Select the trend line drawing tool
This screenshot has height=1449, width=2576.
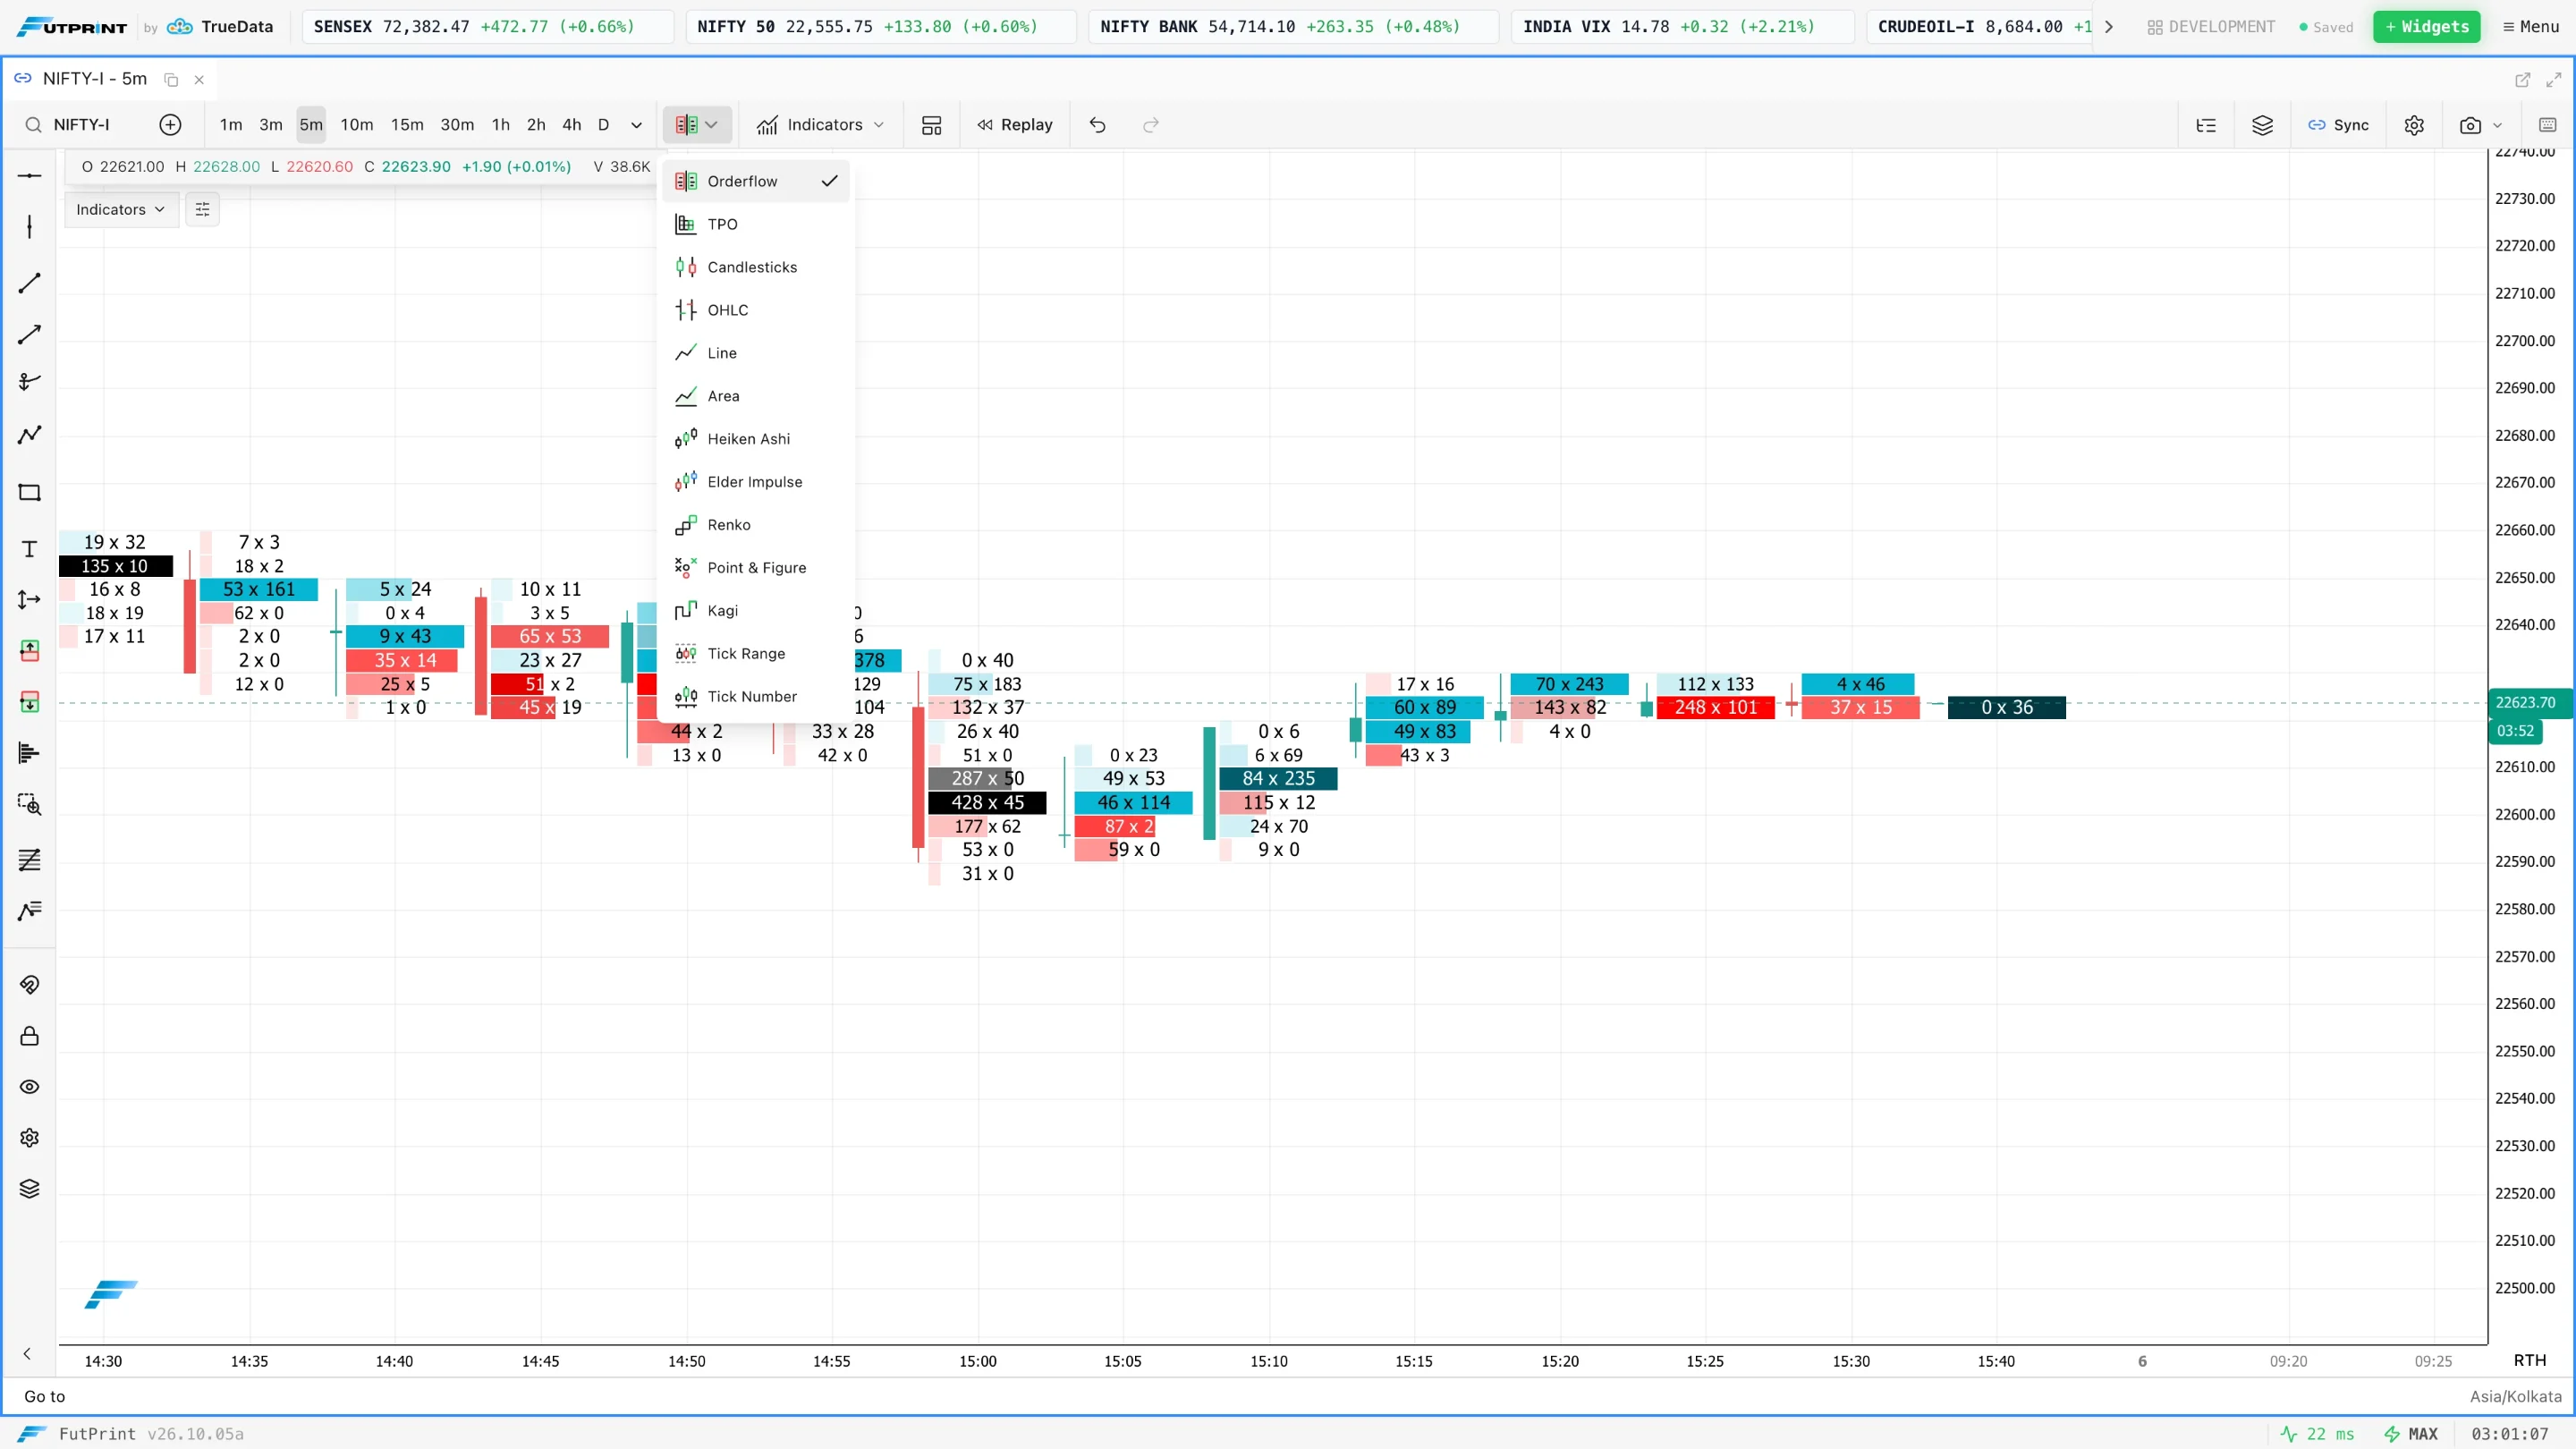[x=29, y=283]
